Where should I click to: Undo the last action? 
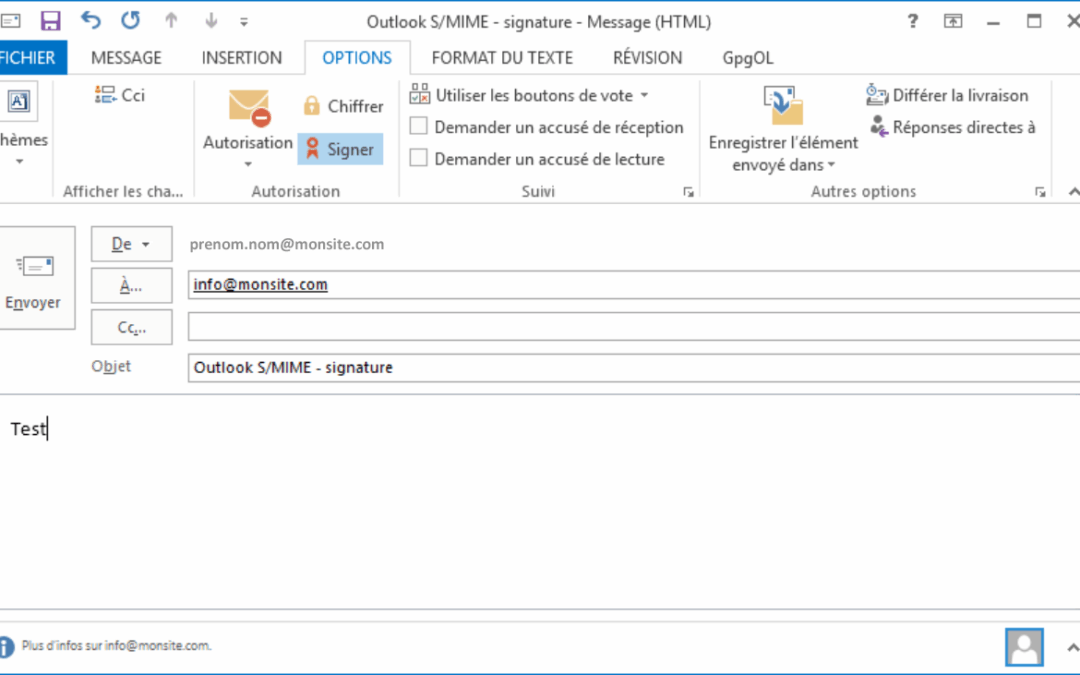(90, 21)
